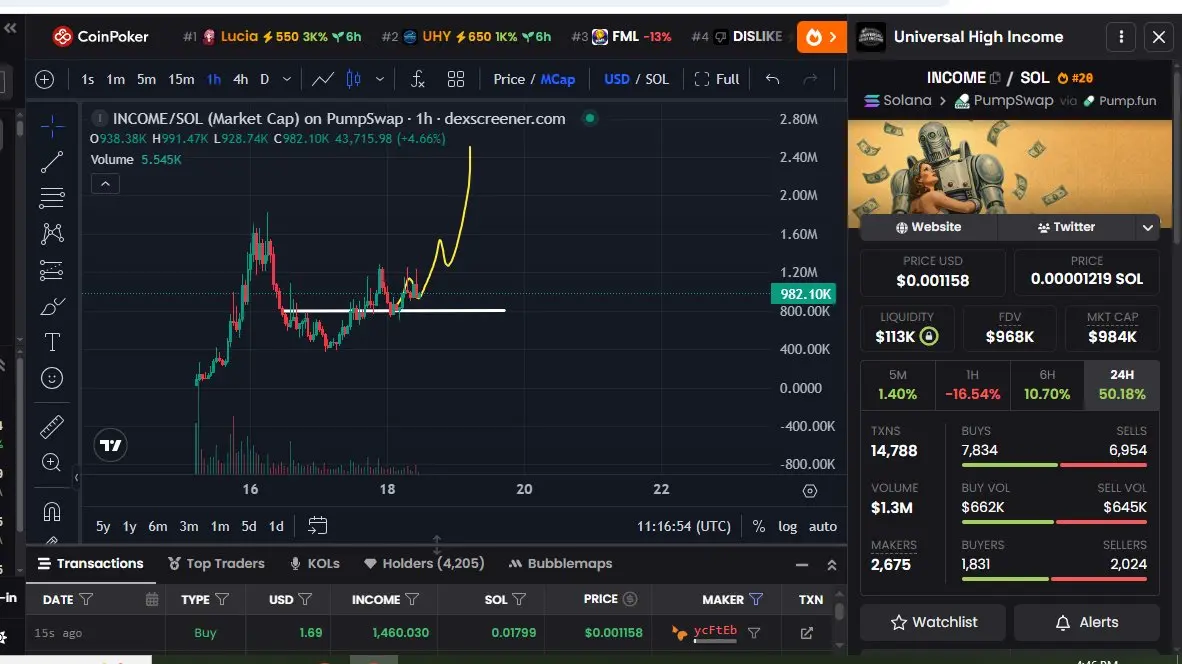Activate the zoom in tool
Screen dimensions: 1182x664
pos(52,463)
